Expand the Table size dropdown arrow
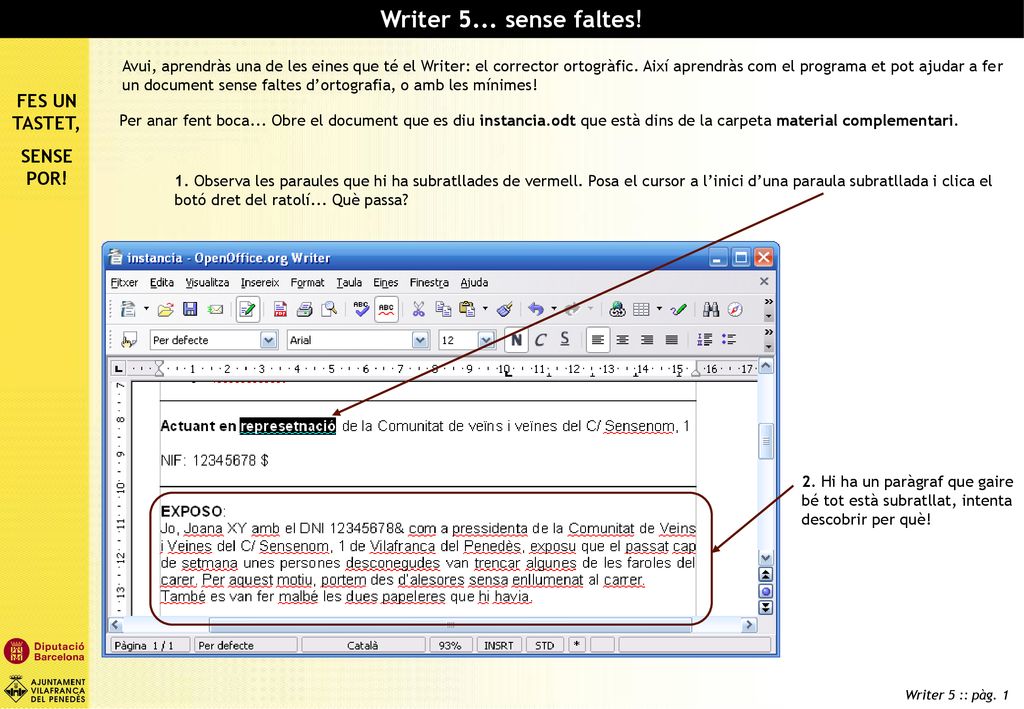The width and height of the screenshot is (1024, 709). click(659, 309)
